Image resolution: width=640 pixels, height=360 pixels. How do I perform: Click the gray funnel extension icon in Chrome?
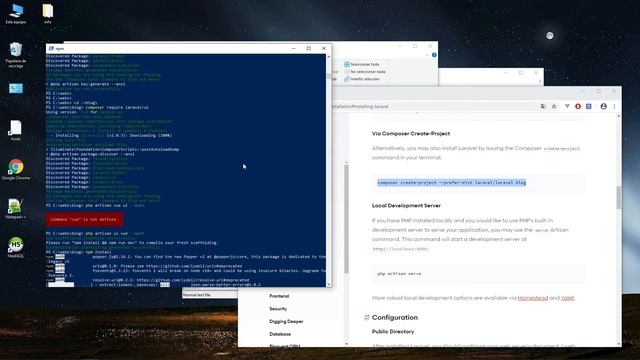567,106
